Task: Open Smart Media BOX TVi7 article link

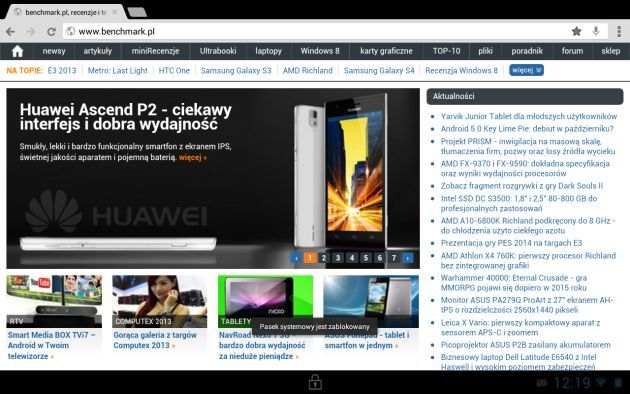Action: (x=52, y=345)
